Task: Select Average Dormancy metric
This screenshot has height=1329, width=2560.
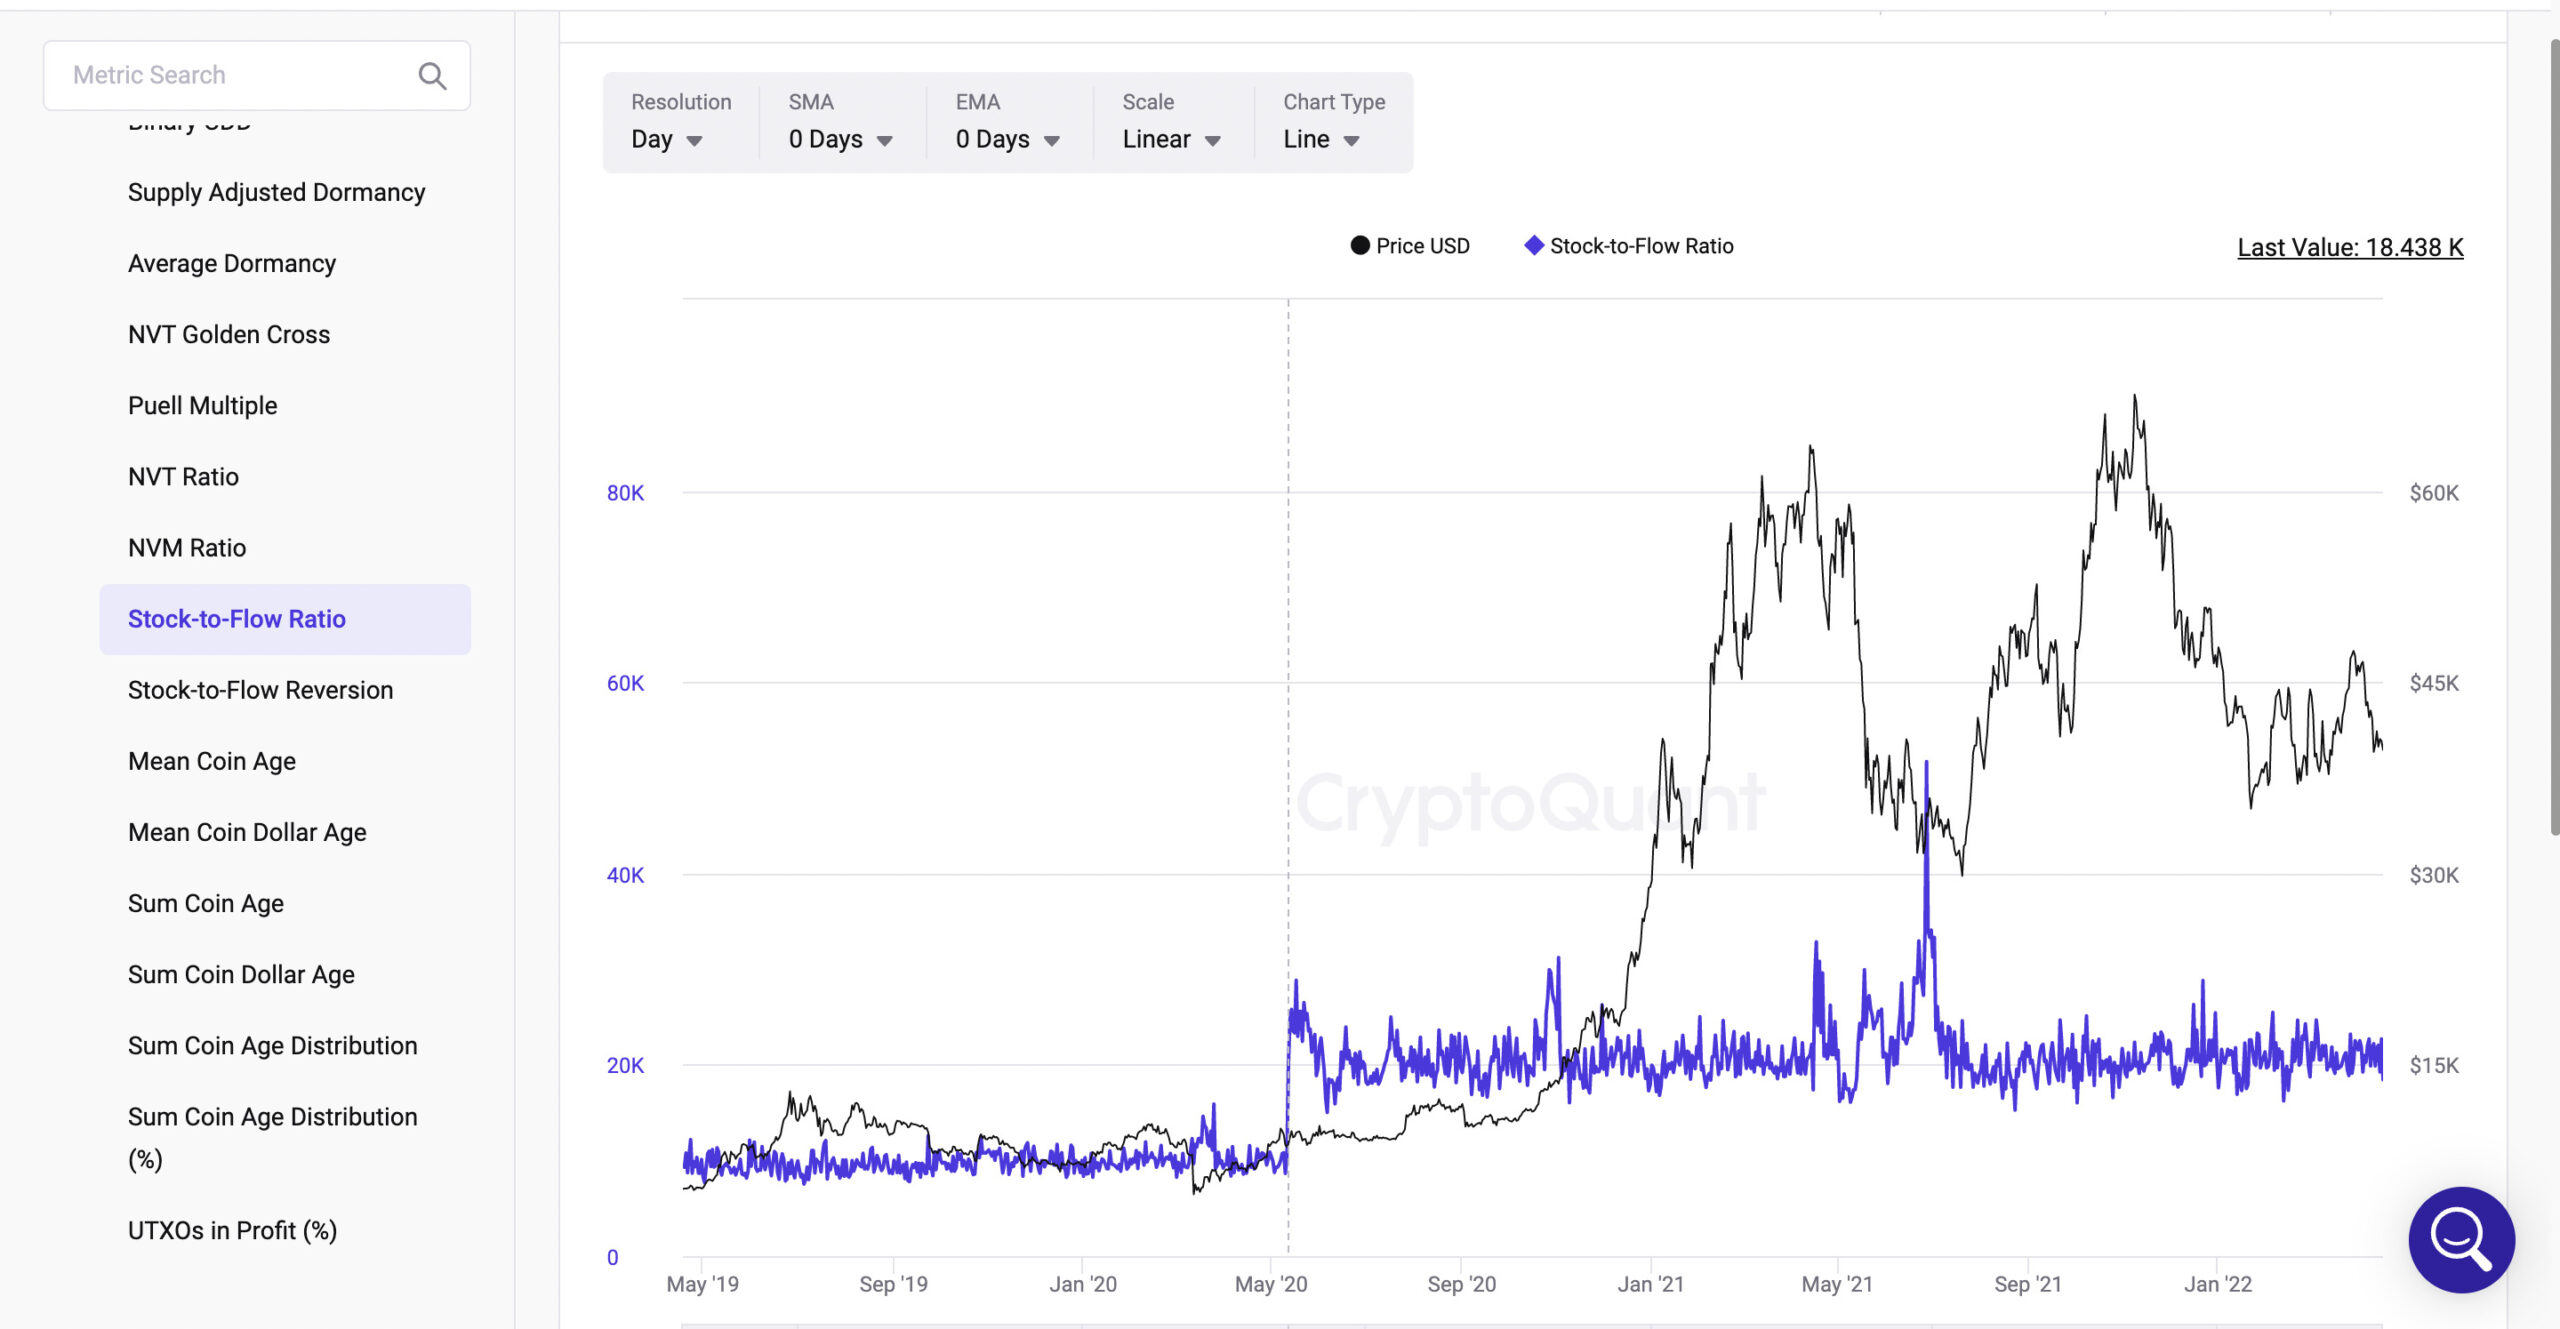Action: (x=232, y=263)
